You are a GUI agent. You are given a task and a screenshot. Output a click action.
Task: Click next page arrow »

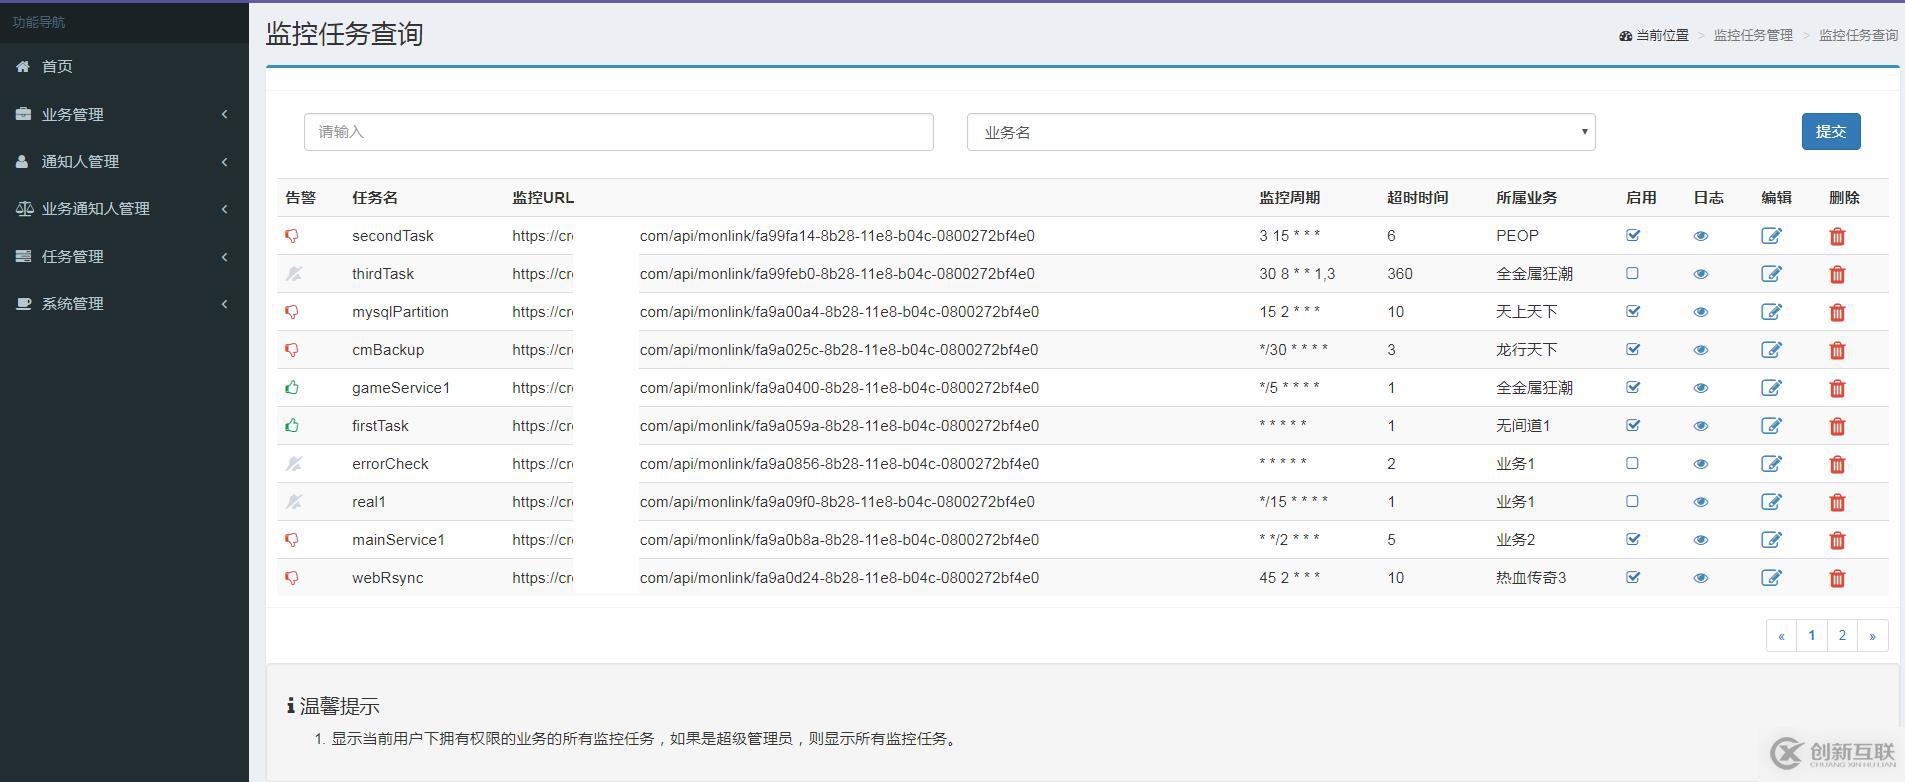coord(1873,635)
